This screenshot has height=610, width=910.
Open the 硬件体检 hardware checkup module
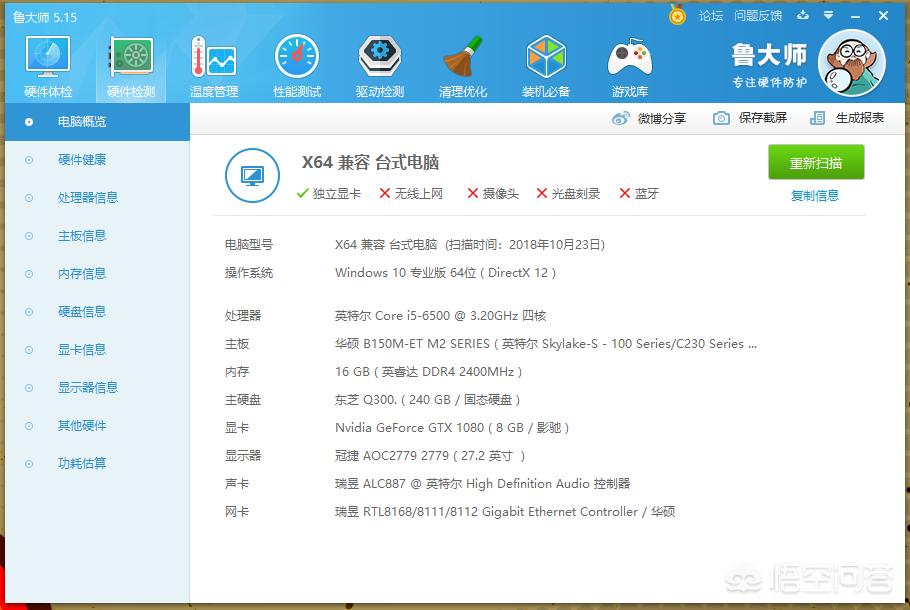point(47,66)
